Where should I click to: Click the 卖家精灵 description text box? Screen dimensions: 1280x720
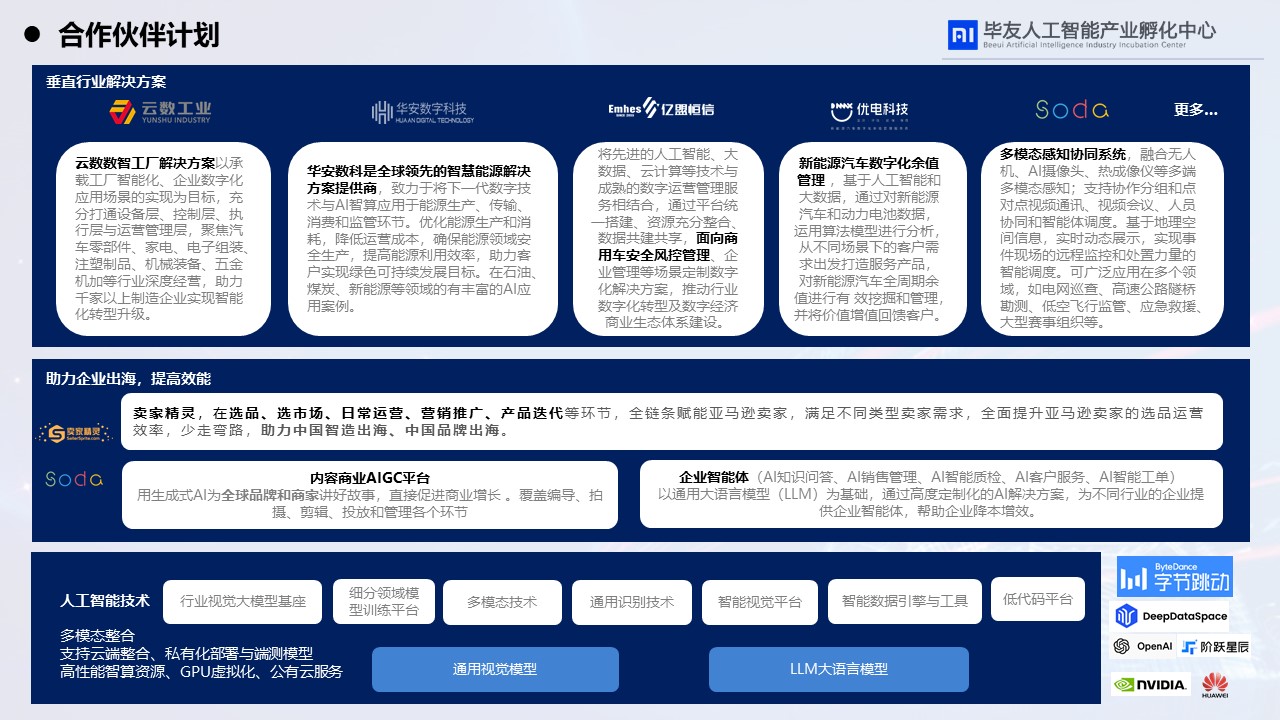click(x=672, y=422)
